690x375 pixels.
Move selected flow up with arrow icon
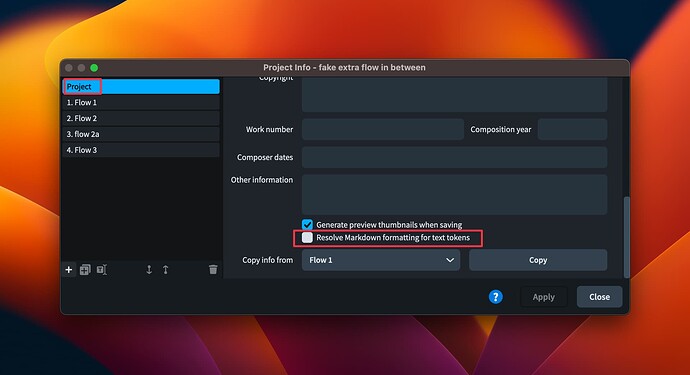tap(165, 269)
